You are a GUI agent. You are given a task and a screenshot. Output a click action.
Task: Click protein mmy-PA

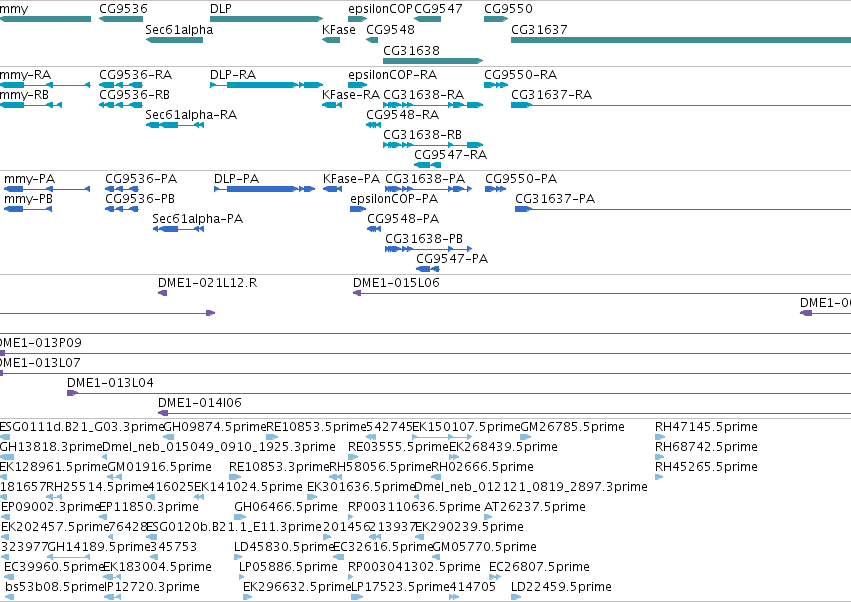click(x=47, y=189)
